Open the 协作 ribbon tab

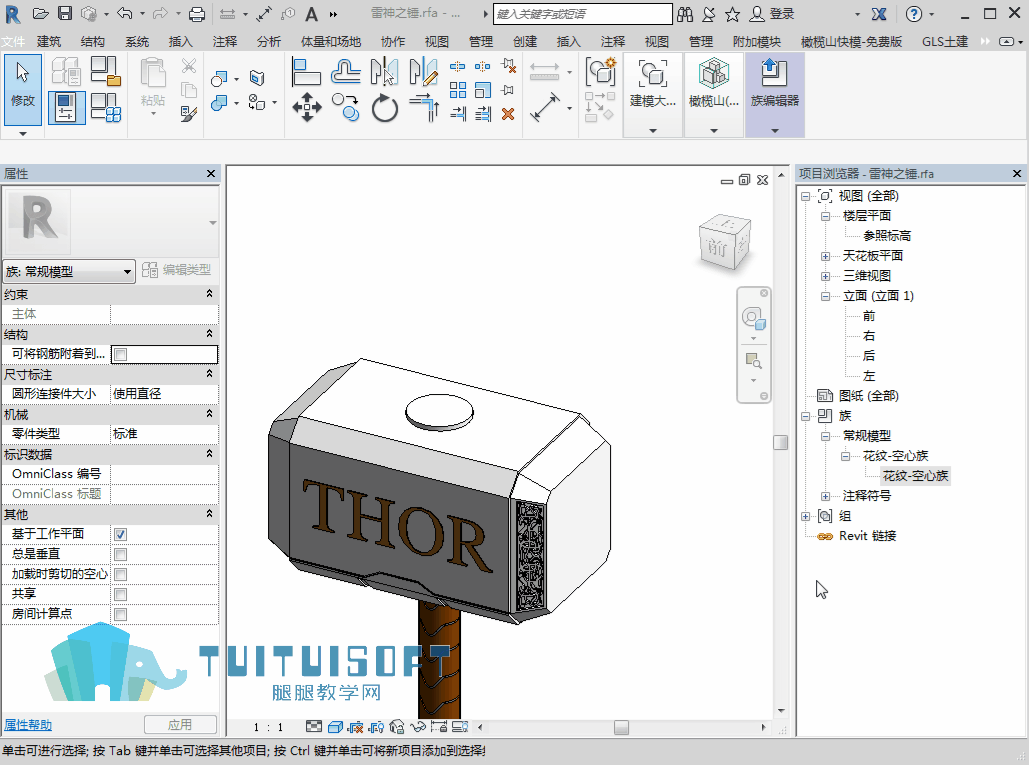392,42
